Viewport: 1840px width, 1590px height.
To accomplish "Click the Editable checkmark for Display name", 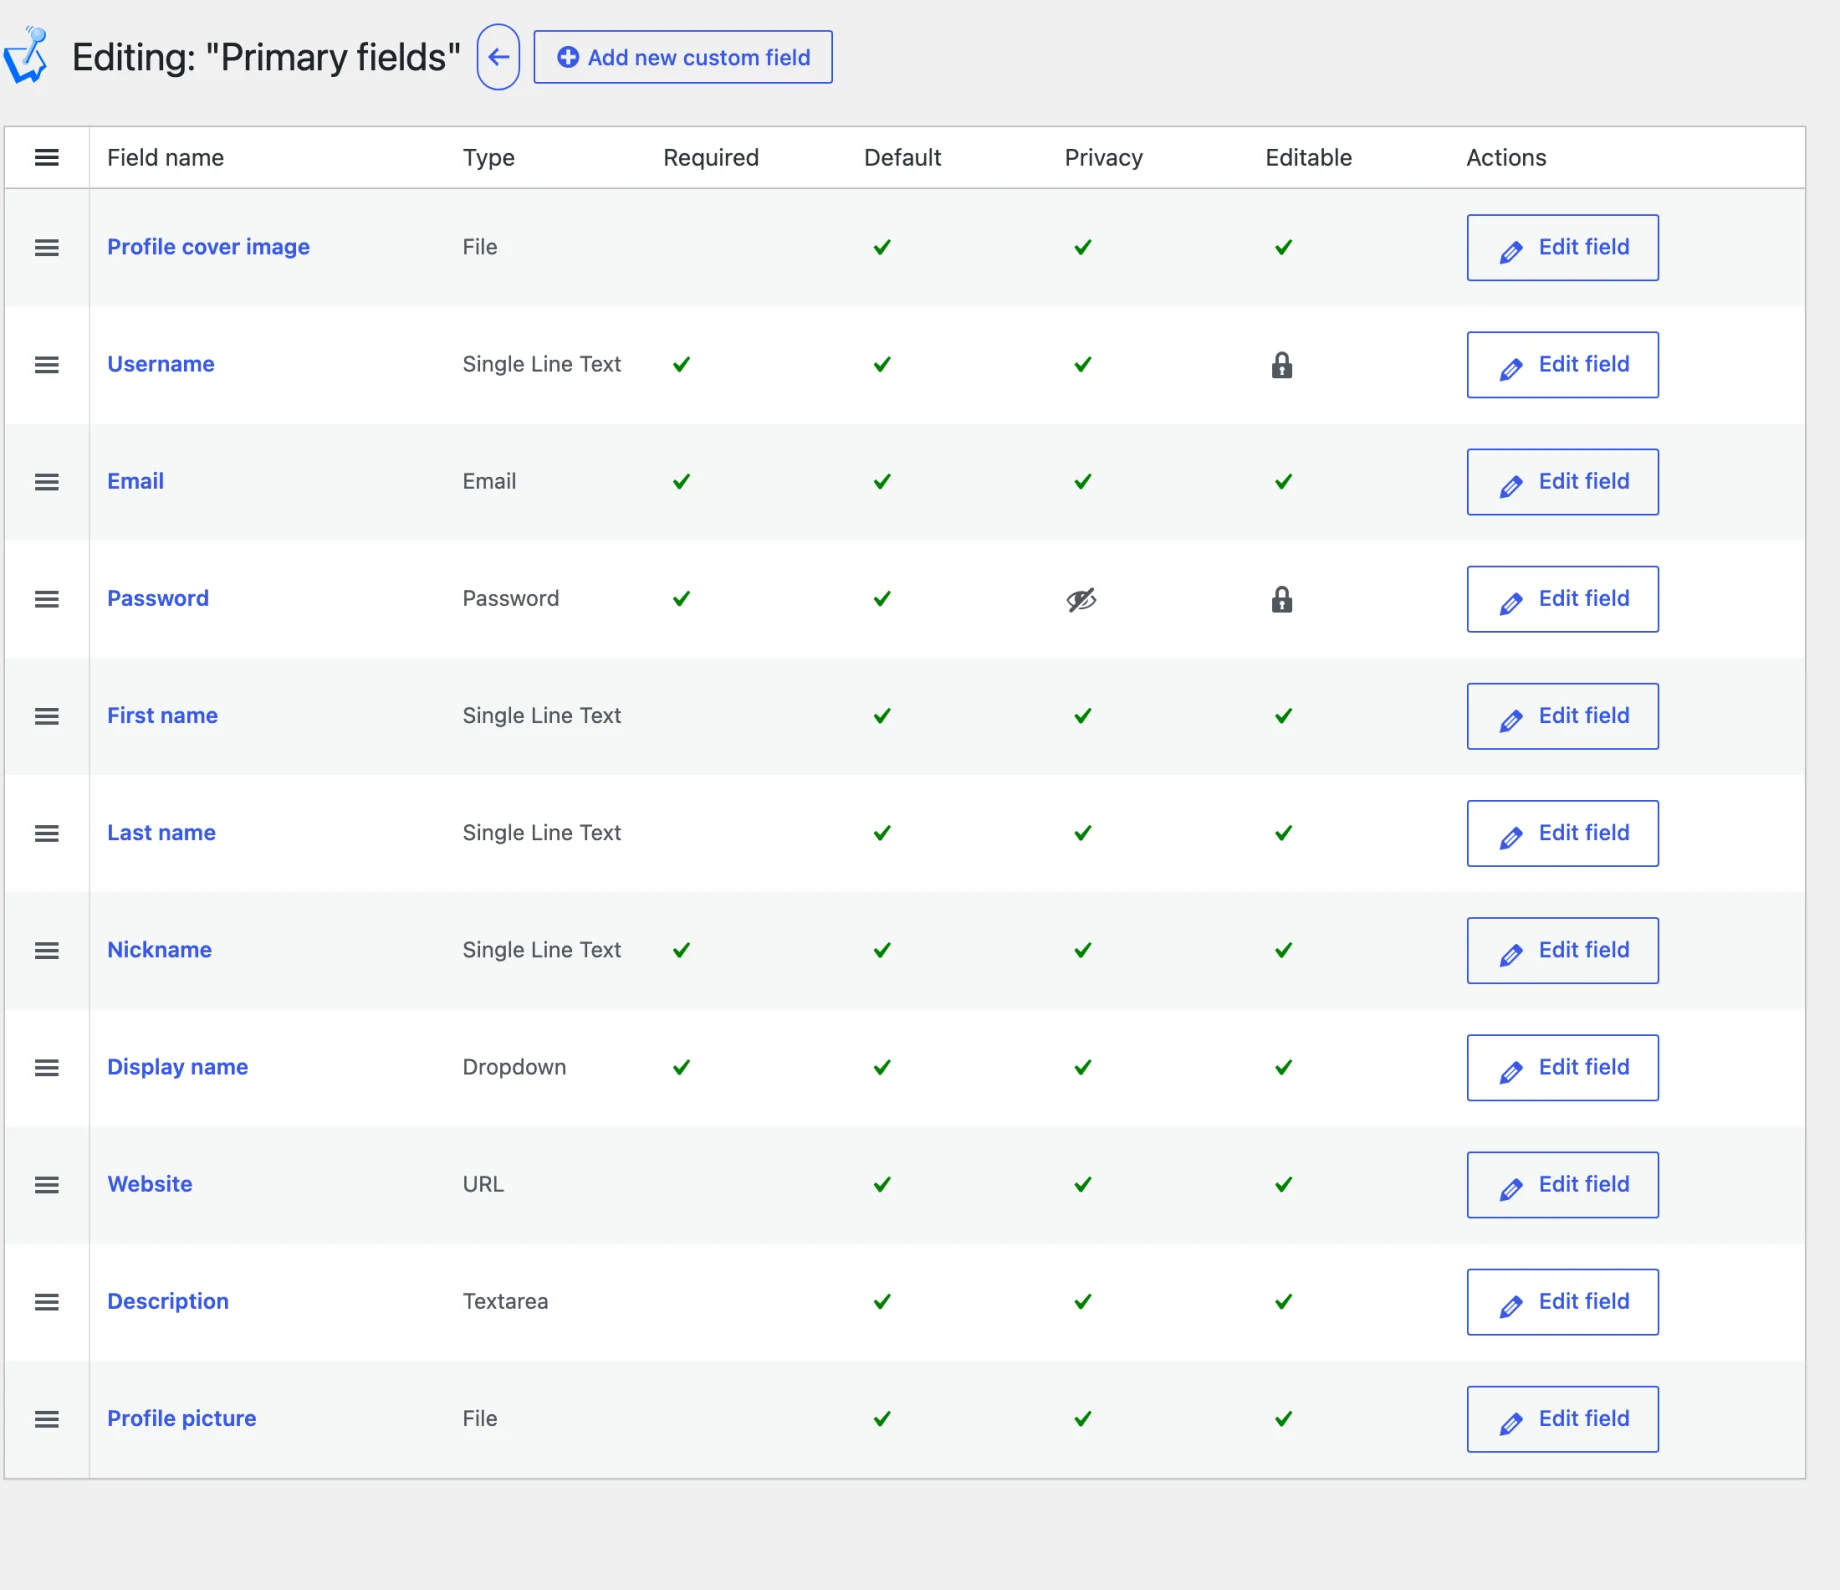I will point(1284,1068).
